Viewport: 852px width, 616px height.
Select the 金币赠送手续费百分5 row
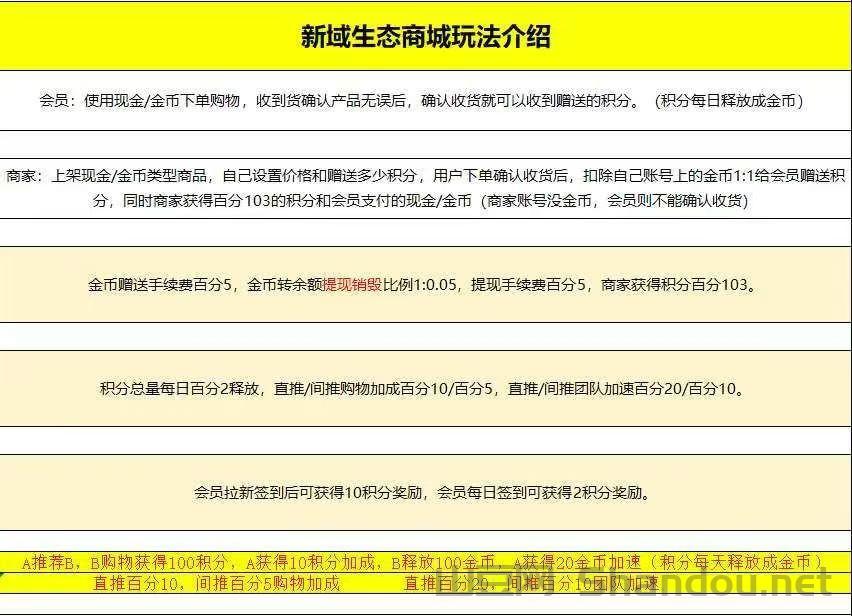(426, 283)
